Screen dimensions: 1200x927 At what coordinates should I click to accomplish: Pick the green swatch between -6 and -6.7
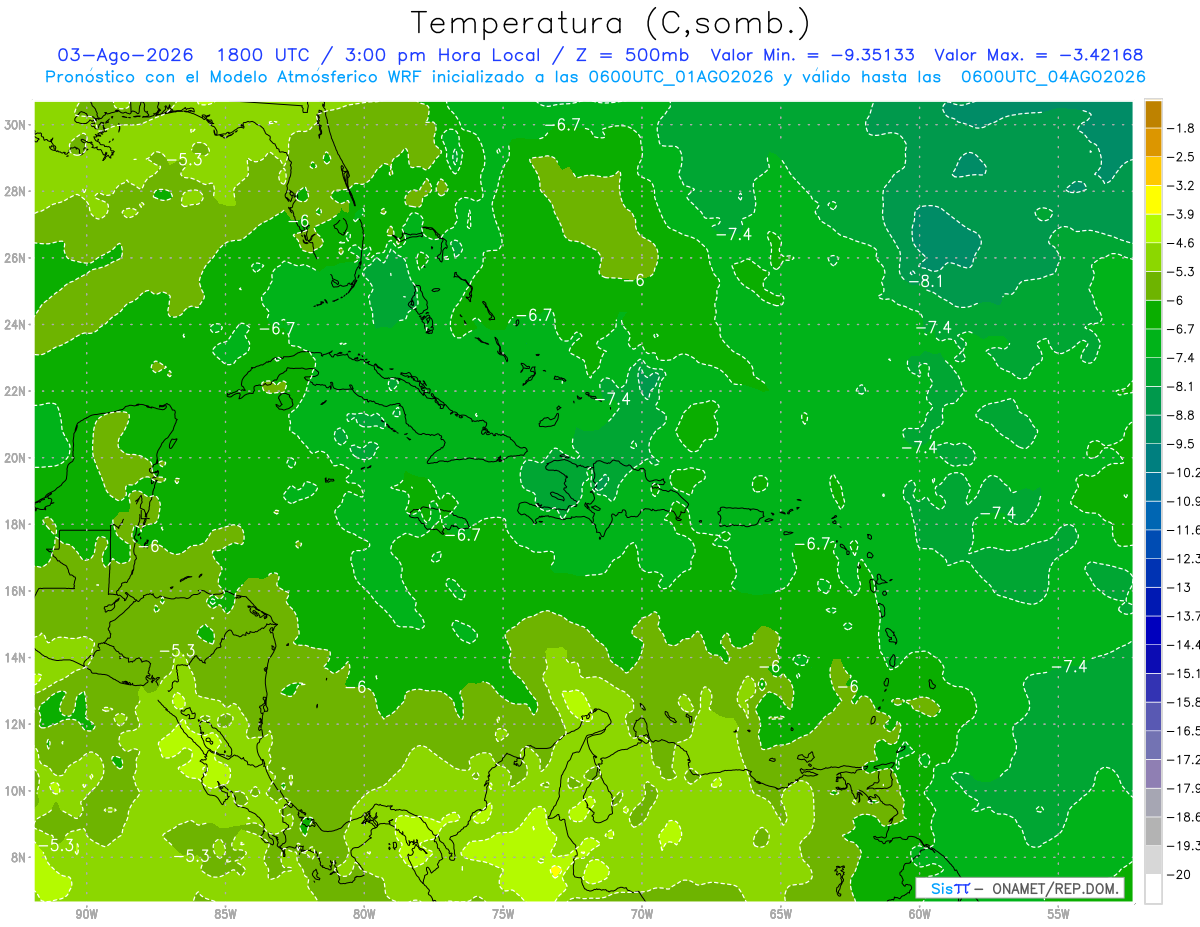(x=1153, y=315)
